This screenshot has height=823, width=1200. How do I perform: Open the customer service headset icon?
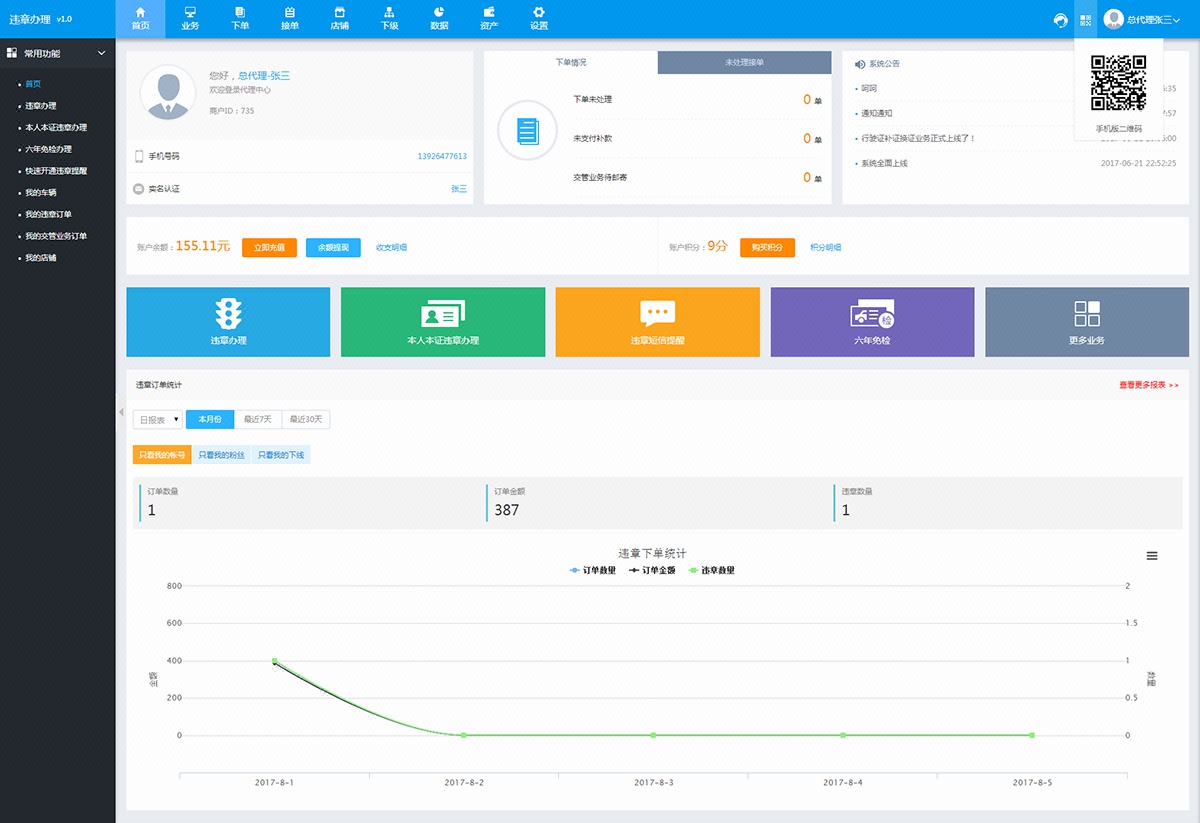coord(1061,20)
